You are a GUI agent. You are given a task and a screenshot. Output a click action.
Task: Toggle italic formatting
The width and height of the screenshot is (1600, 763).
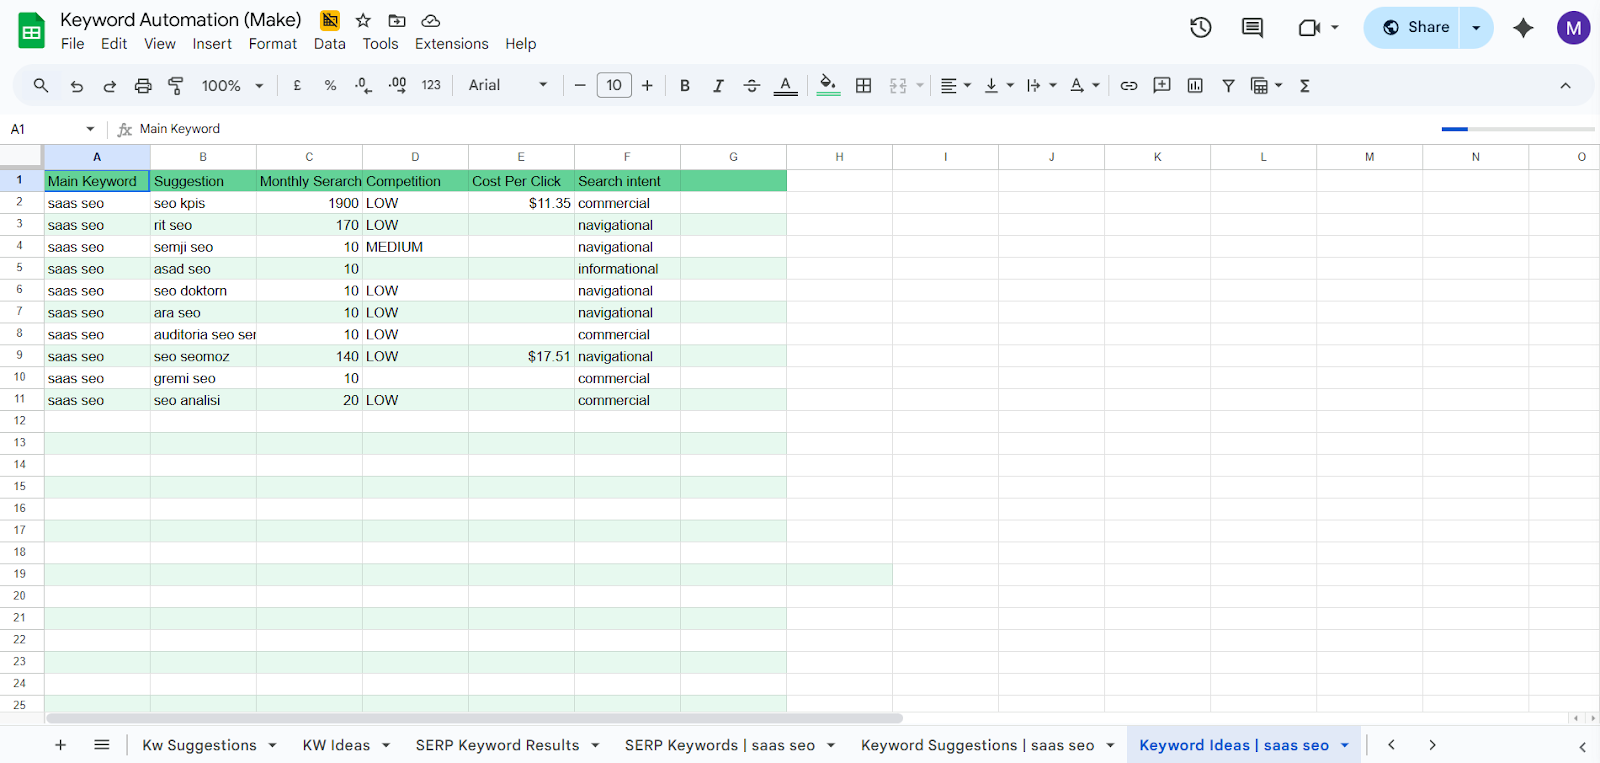tap(718, 86)
